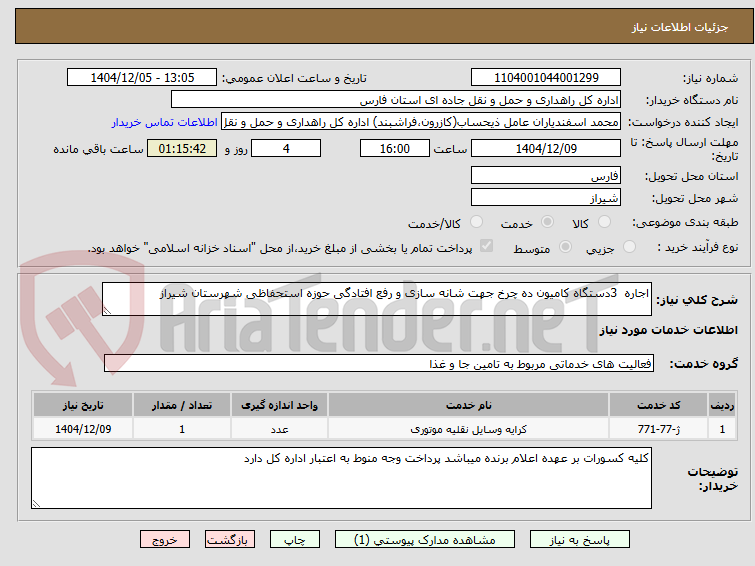
Task: Click the استان محل تحویل field فارس
Action: click(x=546, y=175)
